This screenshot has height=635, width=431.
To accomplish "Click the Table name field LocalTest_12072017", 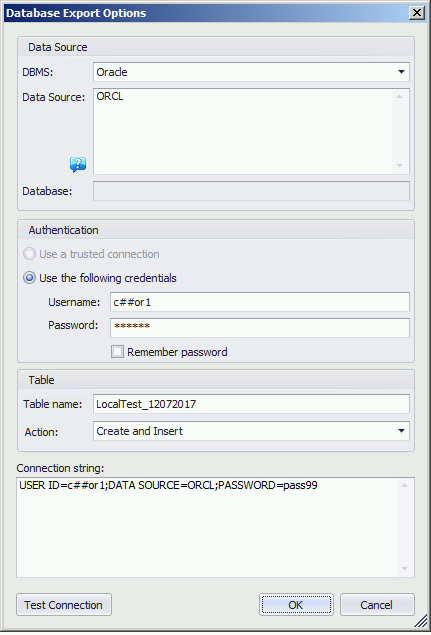I will coord(251,404).
